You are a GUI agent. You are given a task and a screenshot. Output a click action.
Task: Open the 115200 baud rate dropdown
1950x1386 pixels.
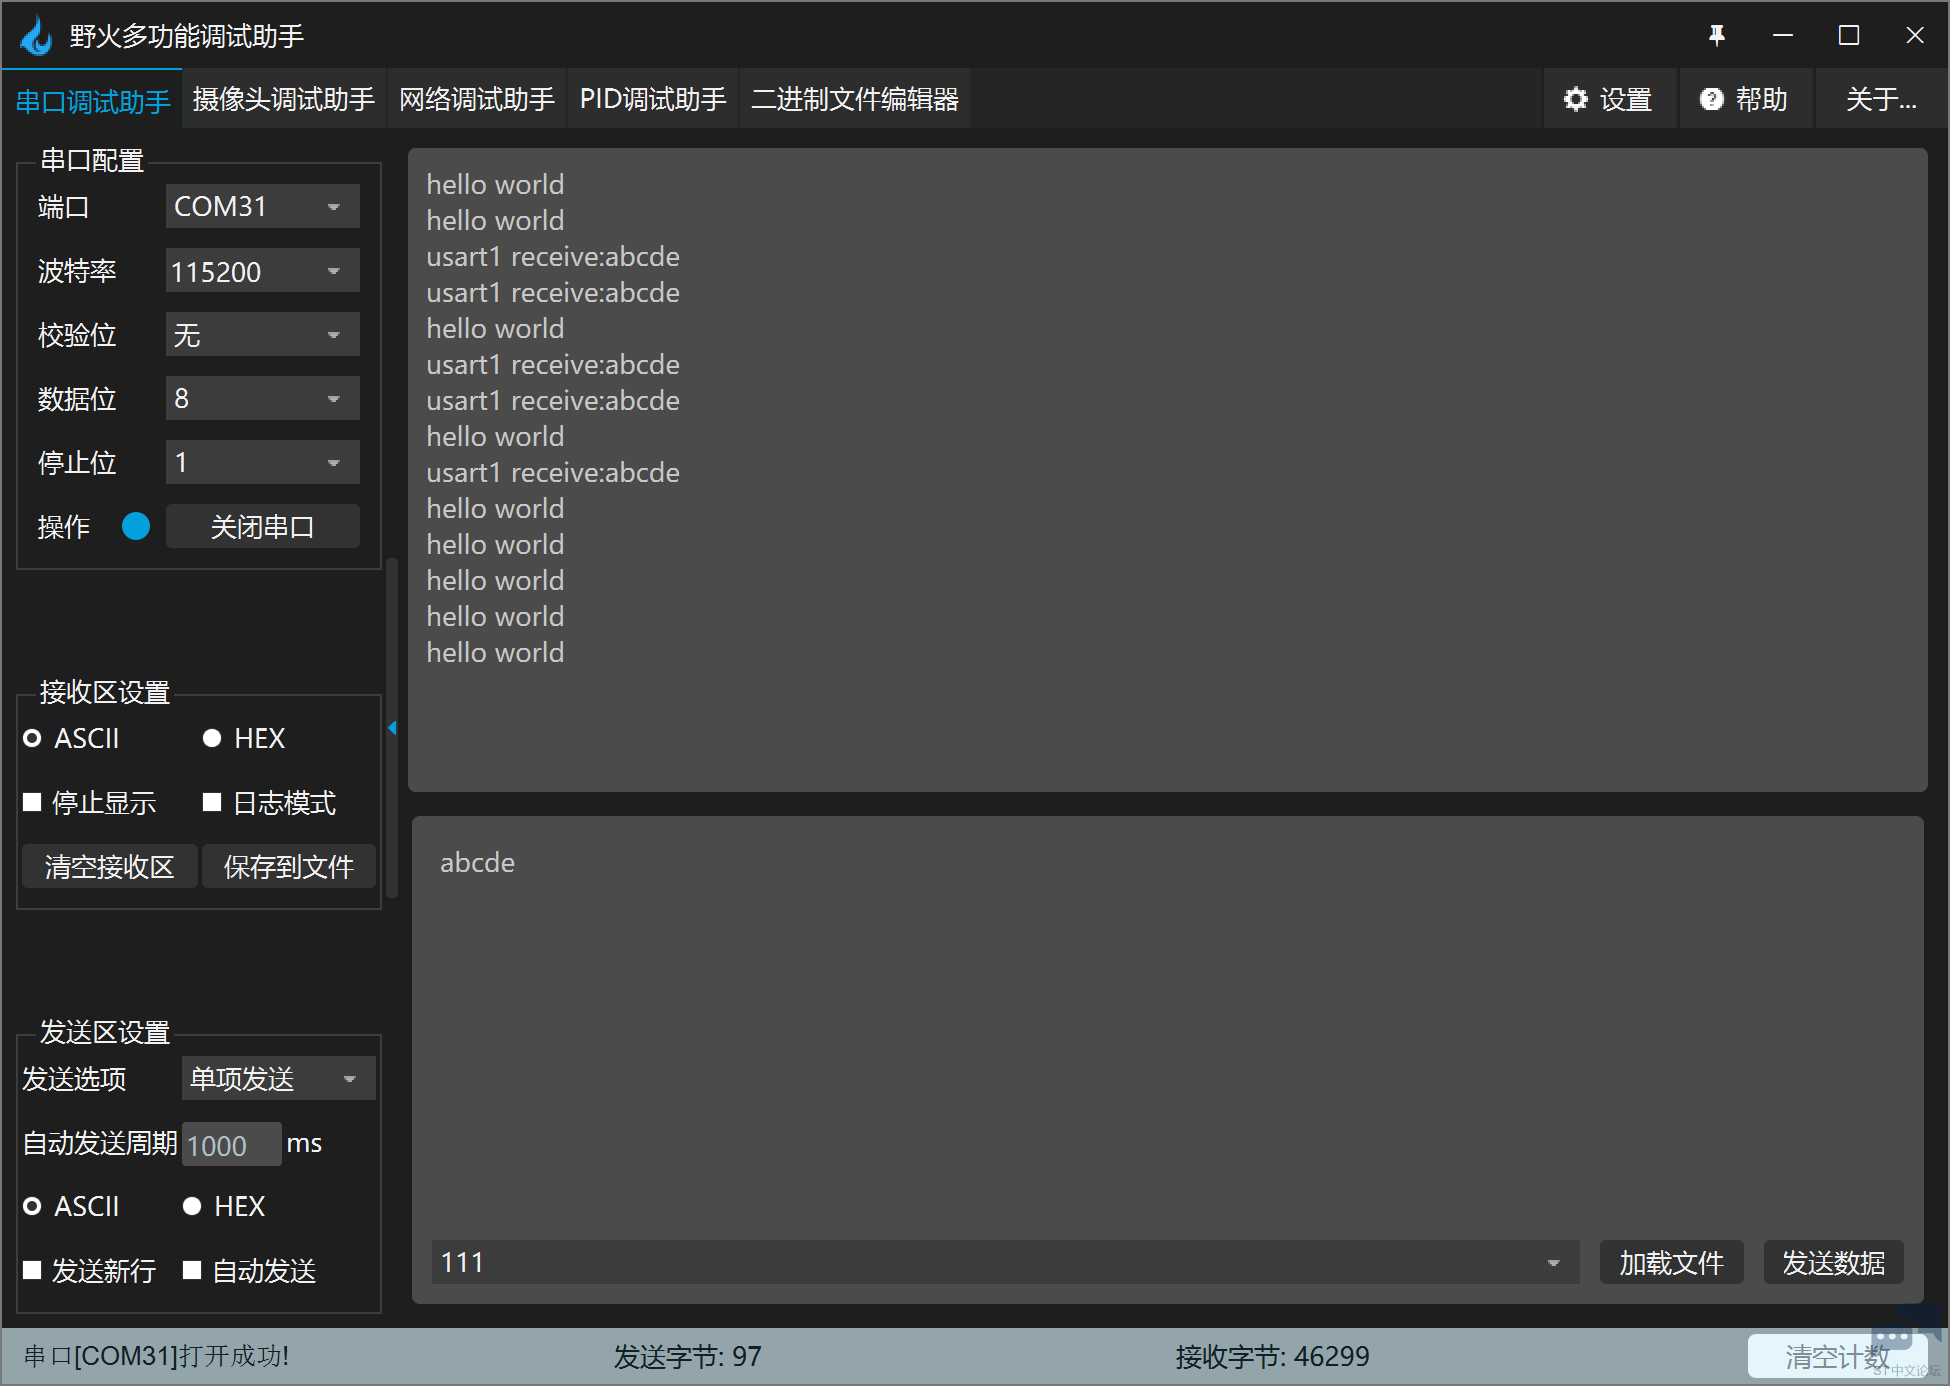point(262,271)
